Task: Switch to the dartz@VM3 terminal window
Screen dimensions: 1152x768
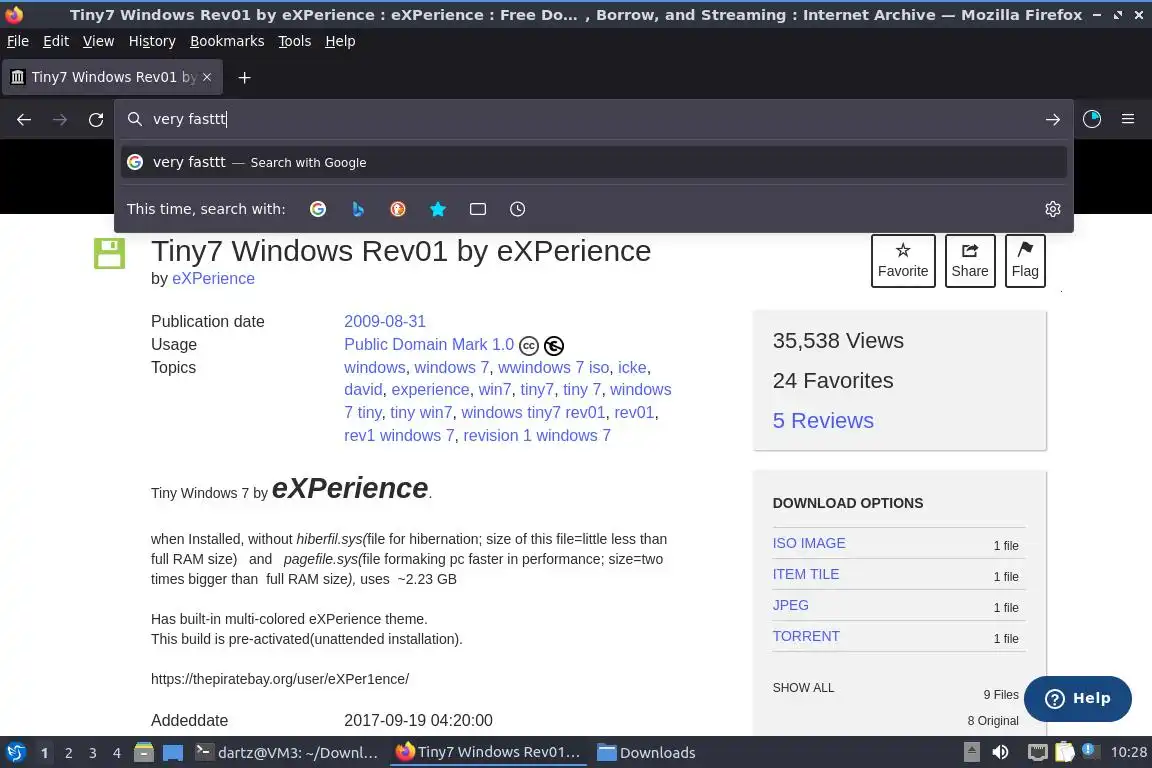Action: point(287,753)
